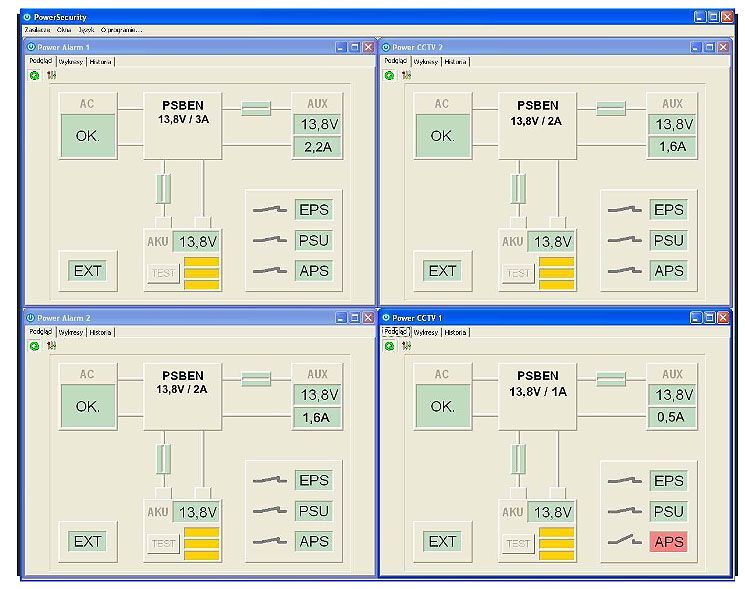Image resolution: width=745 pixels, height=589 pixels.
Task: Toggle the PSU relay output in Power CCTV 2
Action: (x=668, y=240)
